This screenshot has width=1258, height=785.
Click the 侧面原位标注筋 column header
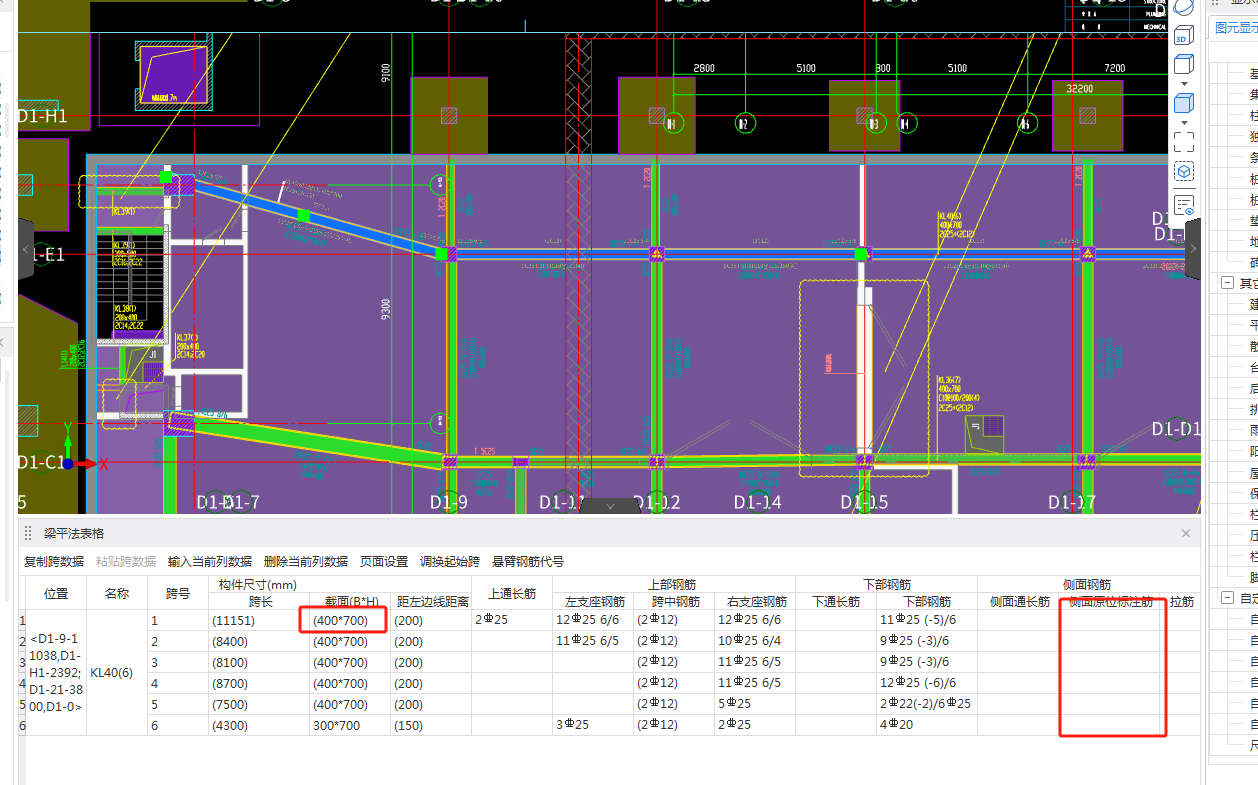coord(1111,602)
